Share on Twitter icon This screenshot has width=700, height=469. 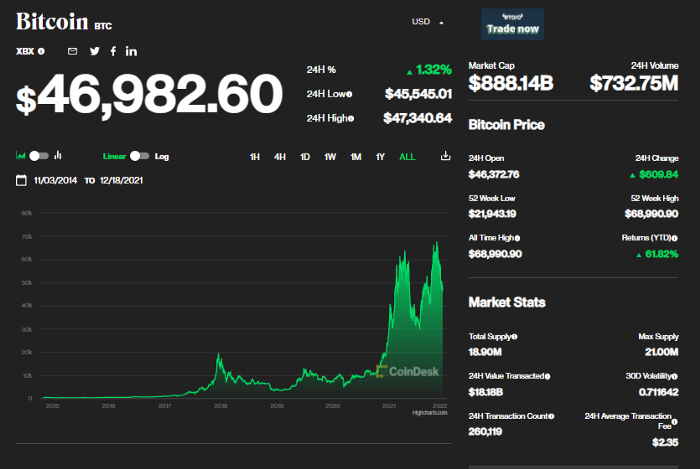pos(95,51)
